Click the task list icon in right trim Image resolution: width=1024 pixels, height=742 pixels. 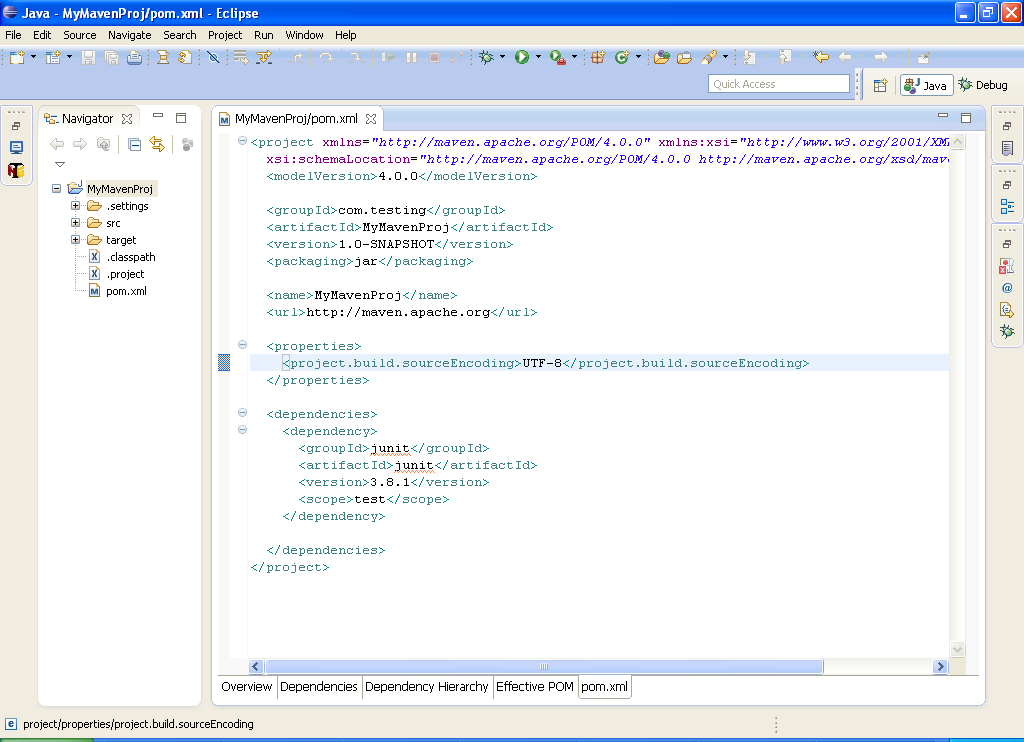click(1007, 148)
